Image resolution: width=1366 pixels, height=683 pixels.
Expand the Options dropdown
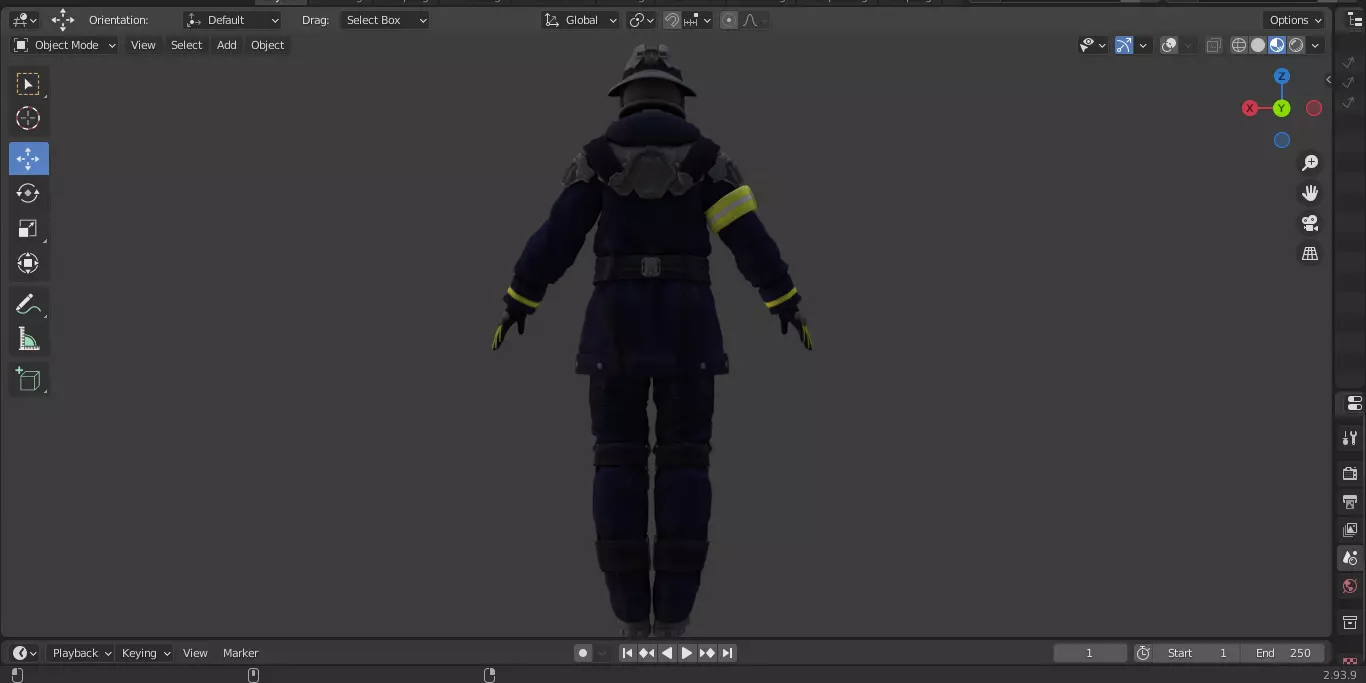[1296, 20]
